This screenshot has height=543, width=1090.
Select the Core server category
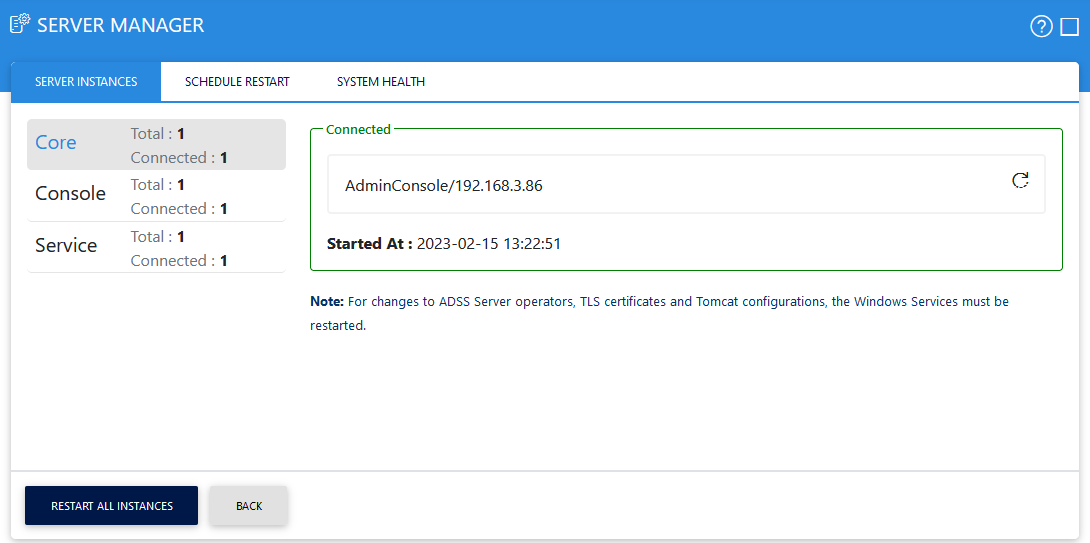[56, 143]
